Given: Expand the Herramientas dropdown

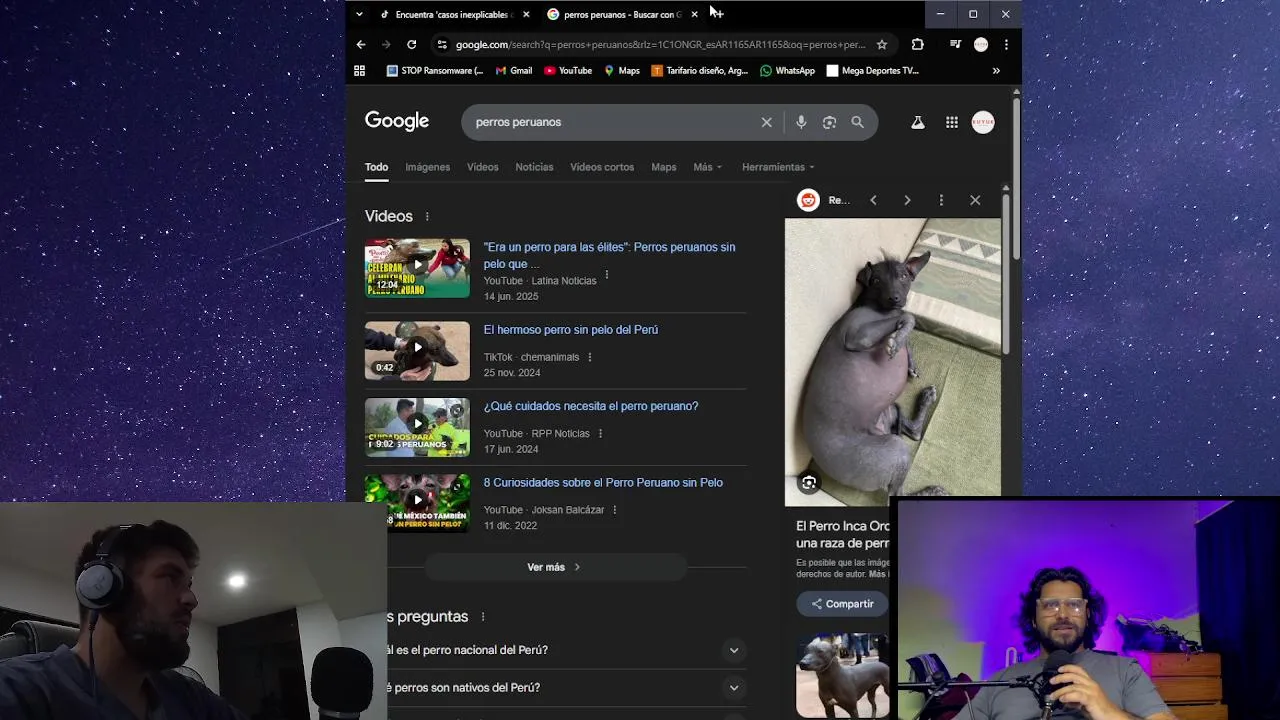Looking at the screenshot, I should [x=778, y=167].
